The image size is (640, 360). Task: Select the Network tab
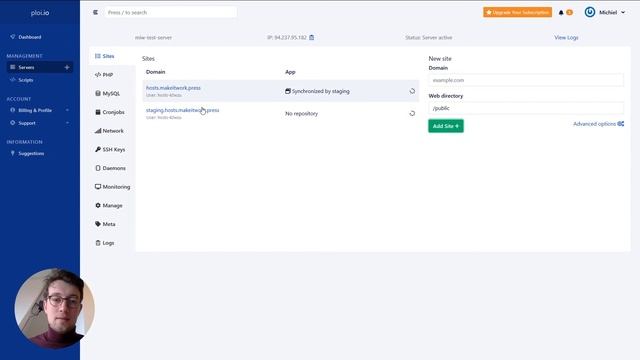109,131
